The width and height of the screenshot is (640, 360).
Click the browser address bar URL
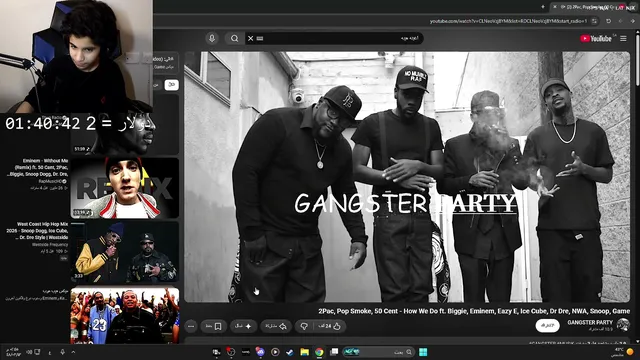tap(508, 21)
